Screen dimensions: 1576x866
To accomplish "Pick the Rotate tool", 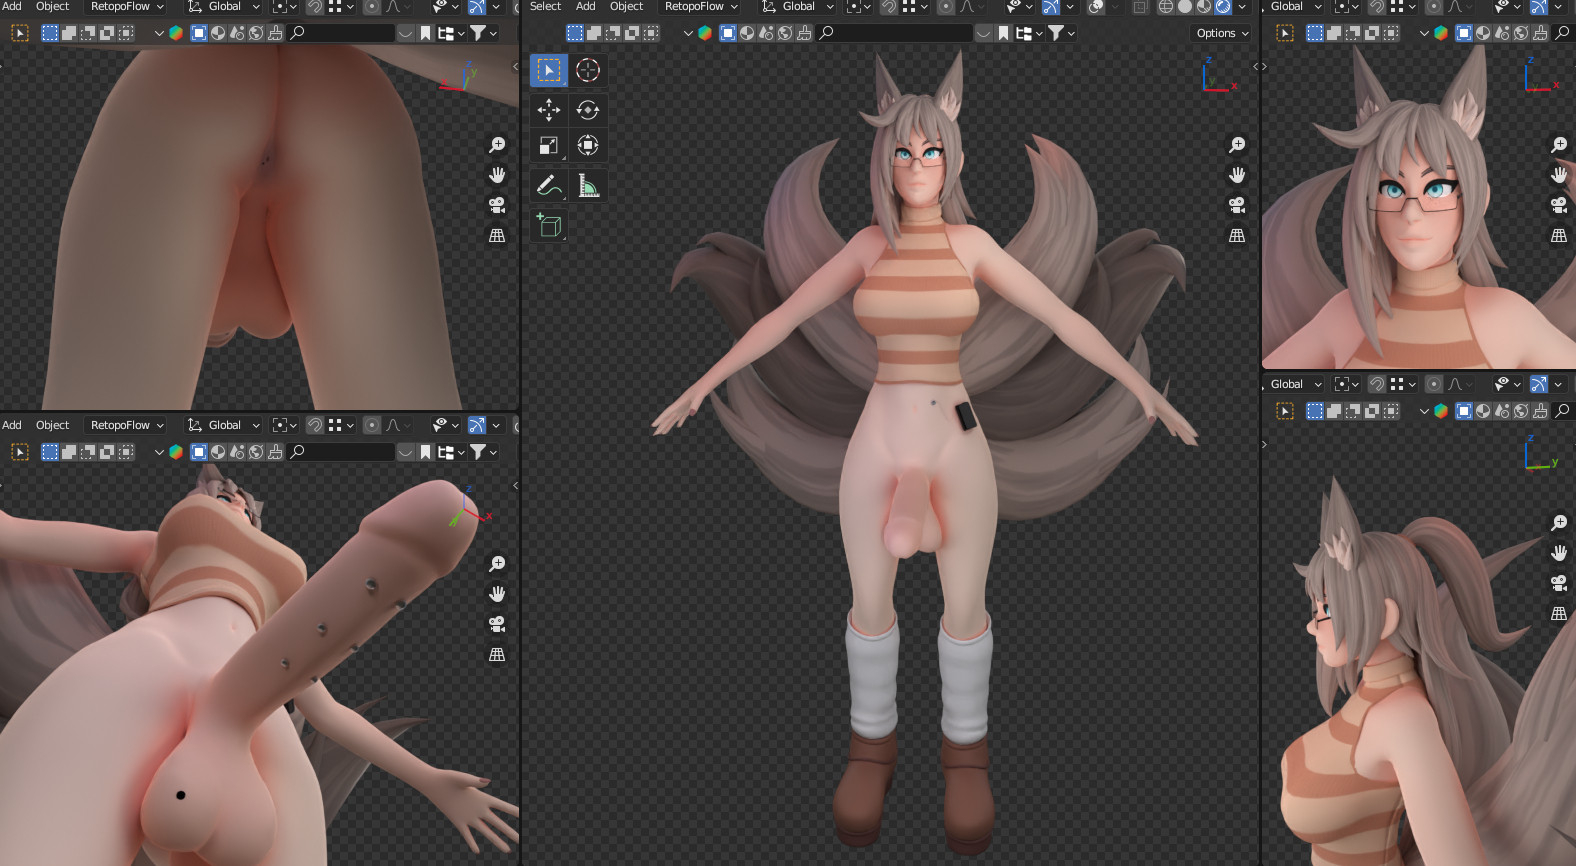I will (588, 110).
